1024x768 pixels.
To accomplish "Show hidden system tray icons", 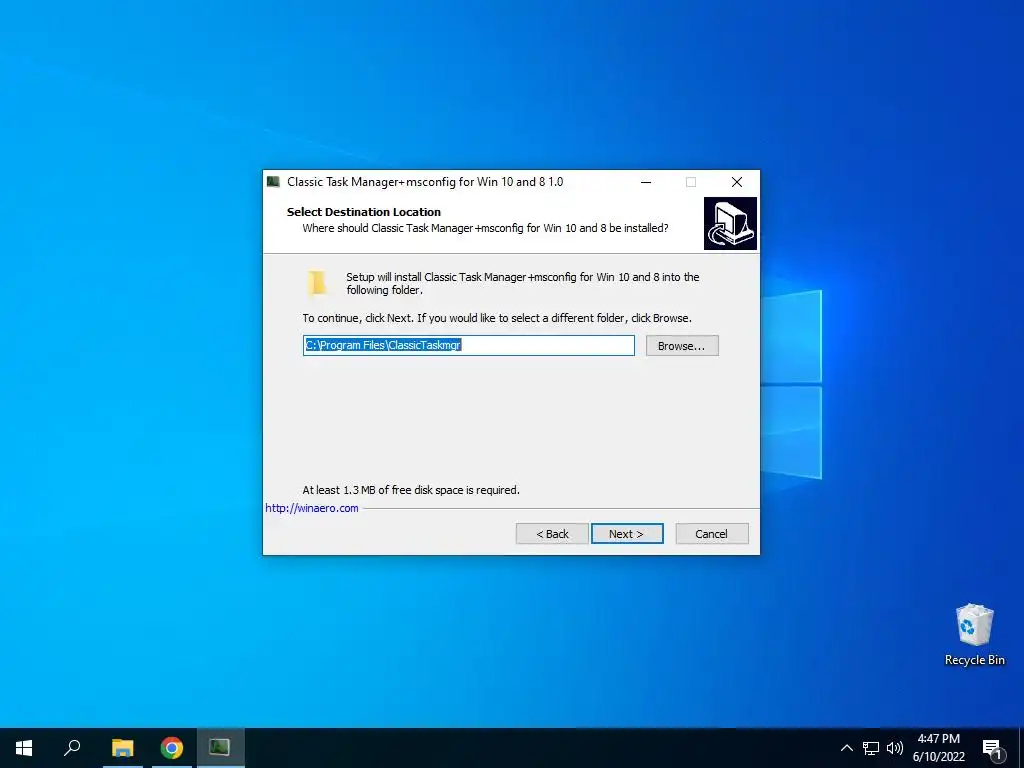I will [846, 748].
